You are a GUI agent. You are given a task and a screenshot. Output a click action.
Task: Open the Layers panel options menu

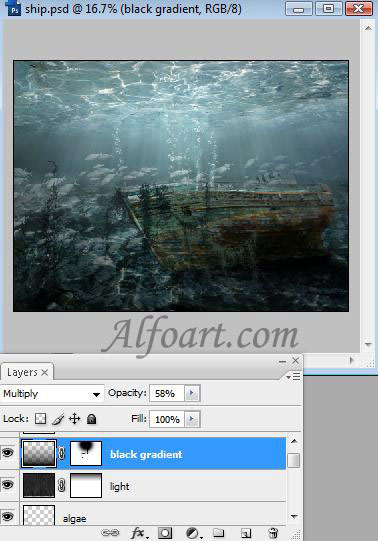294,376
